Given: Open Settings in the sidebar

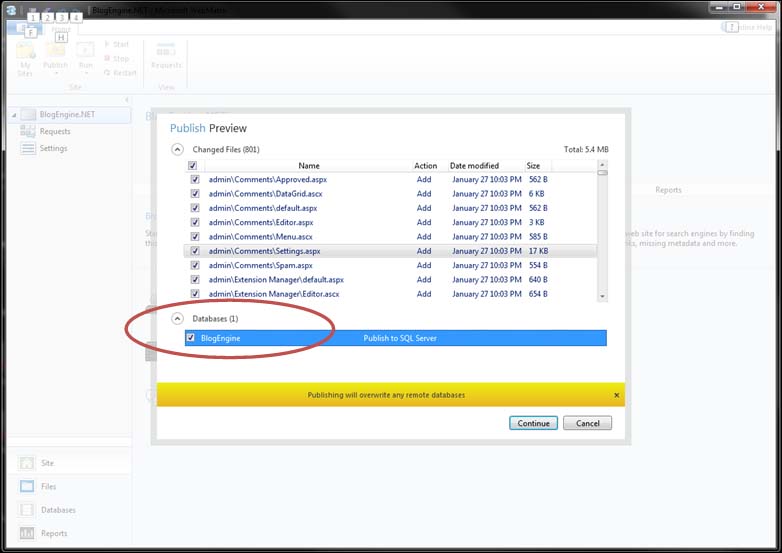Looking at the screenshot, I should point(53,148).
